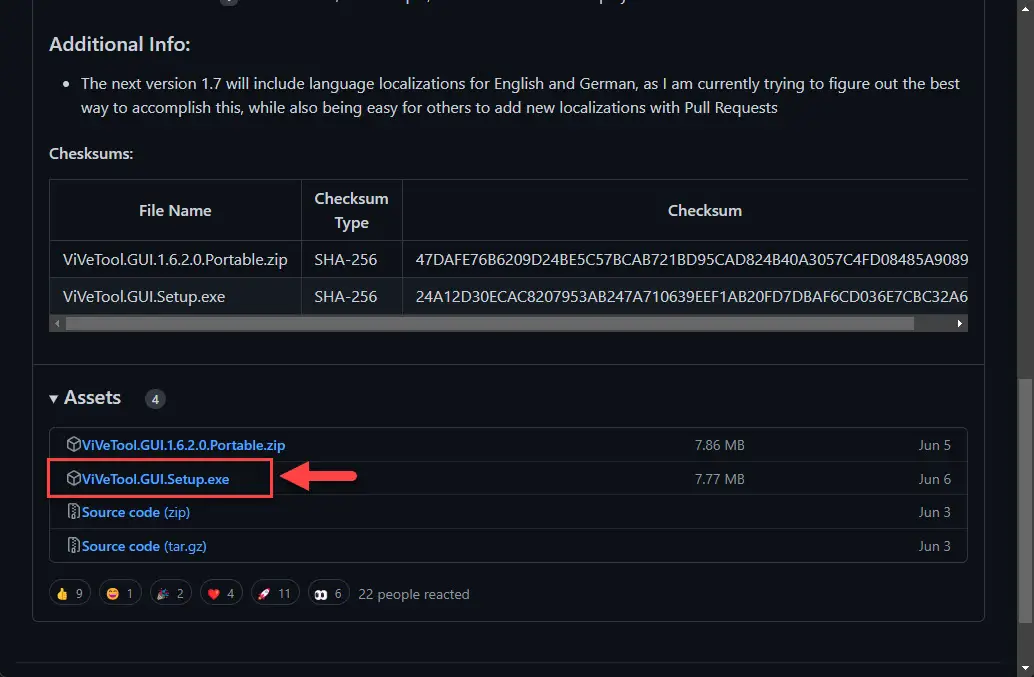
Task: Click the checksum table's right scroll arrow
Action: pyautogui.click(x=959, y=324)
